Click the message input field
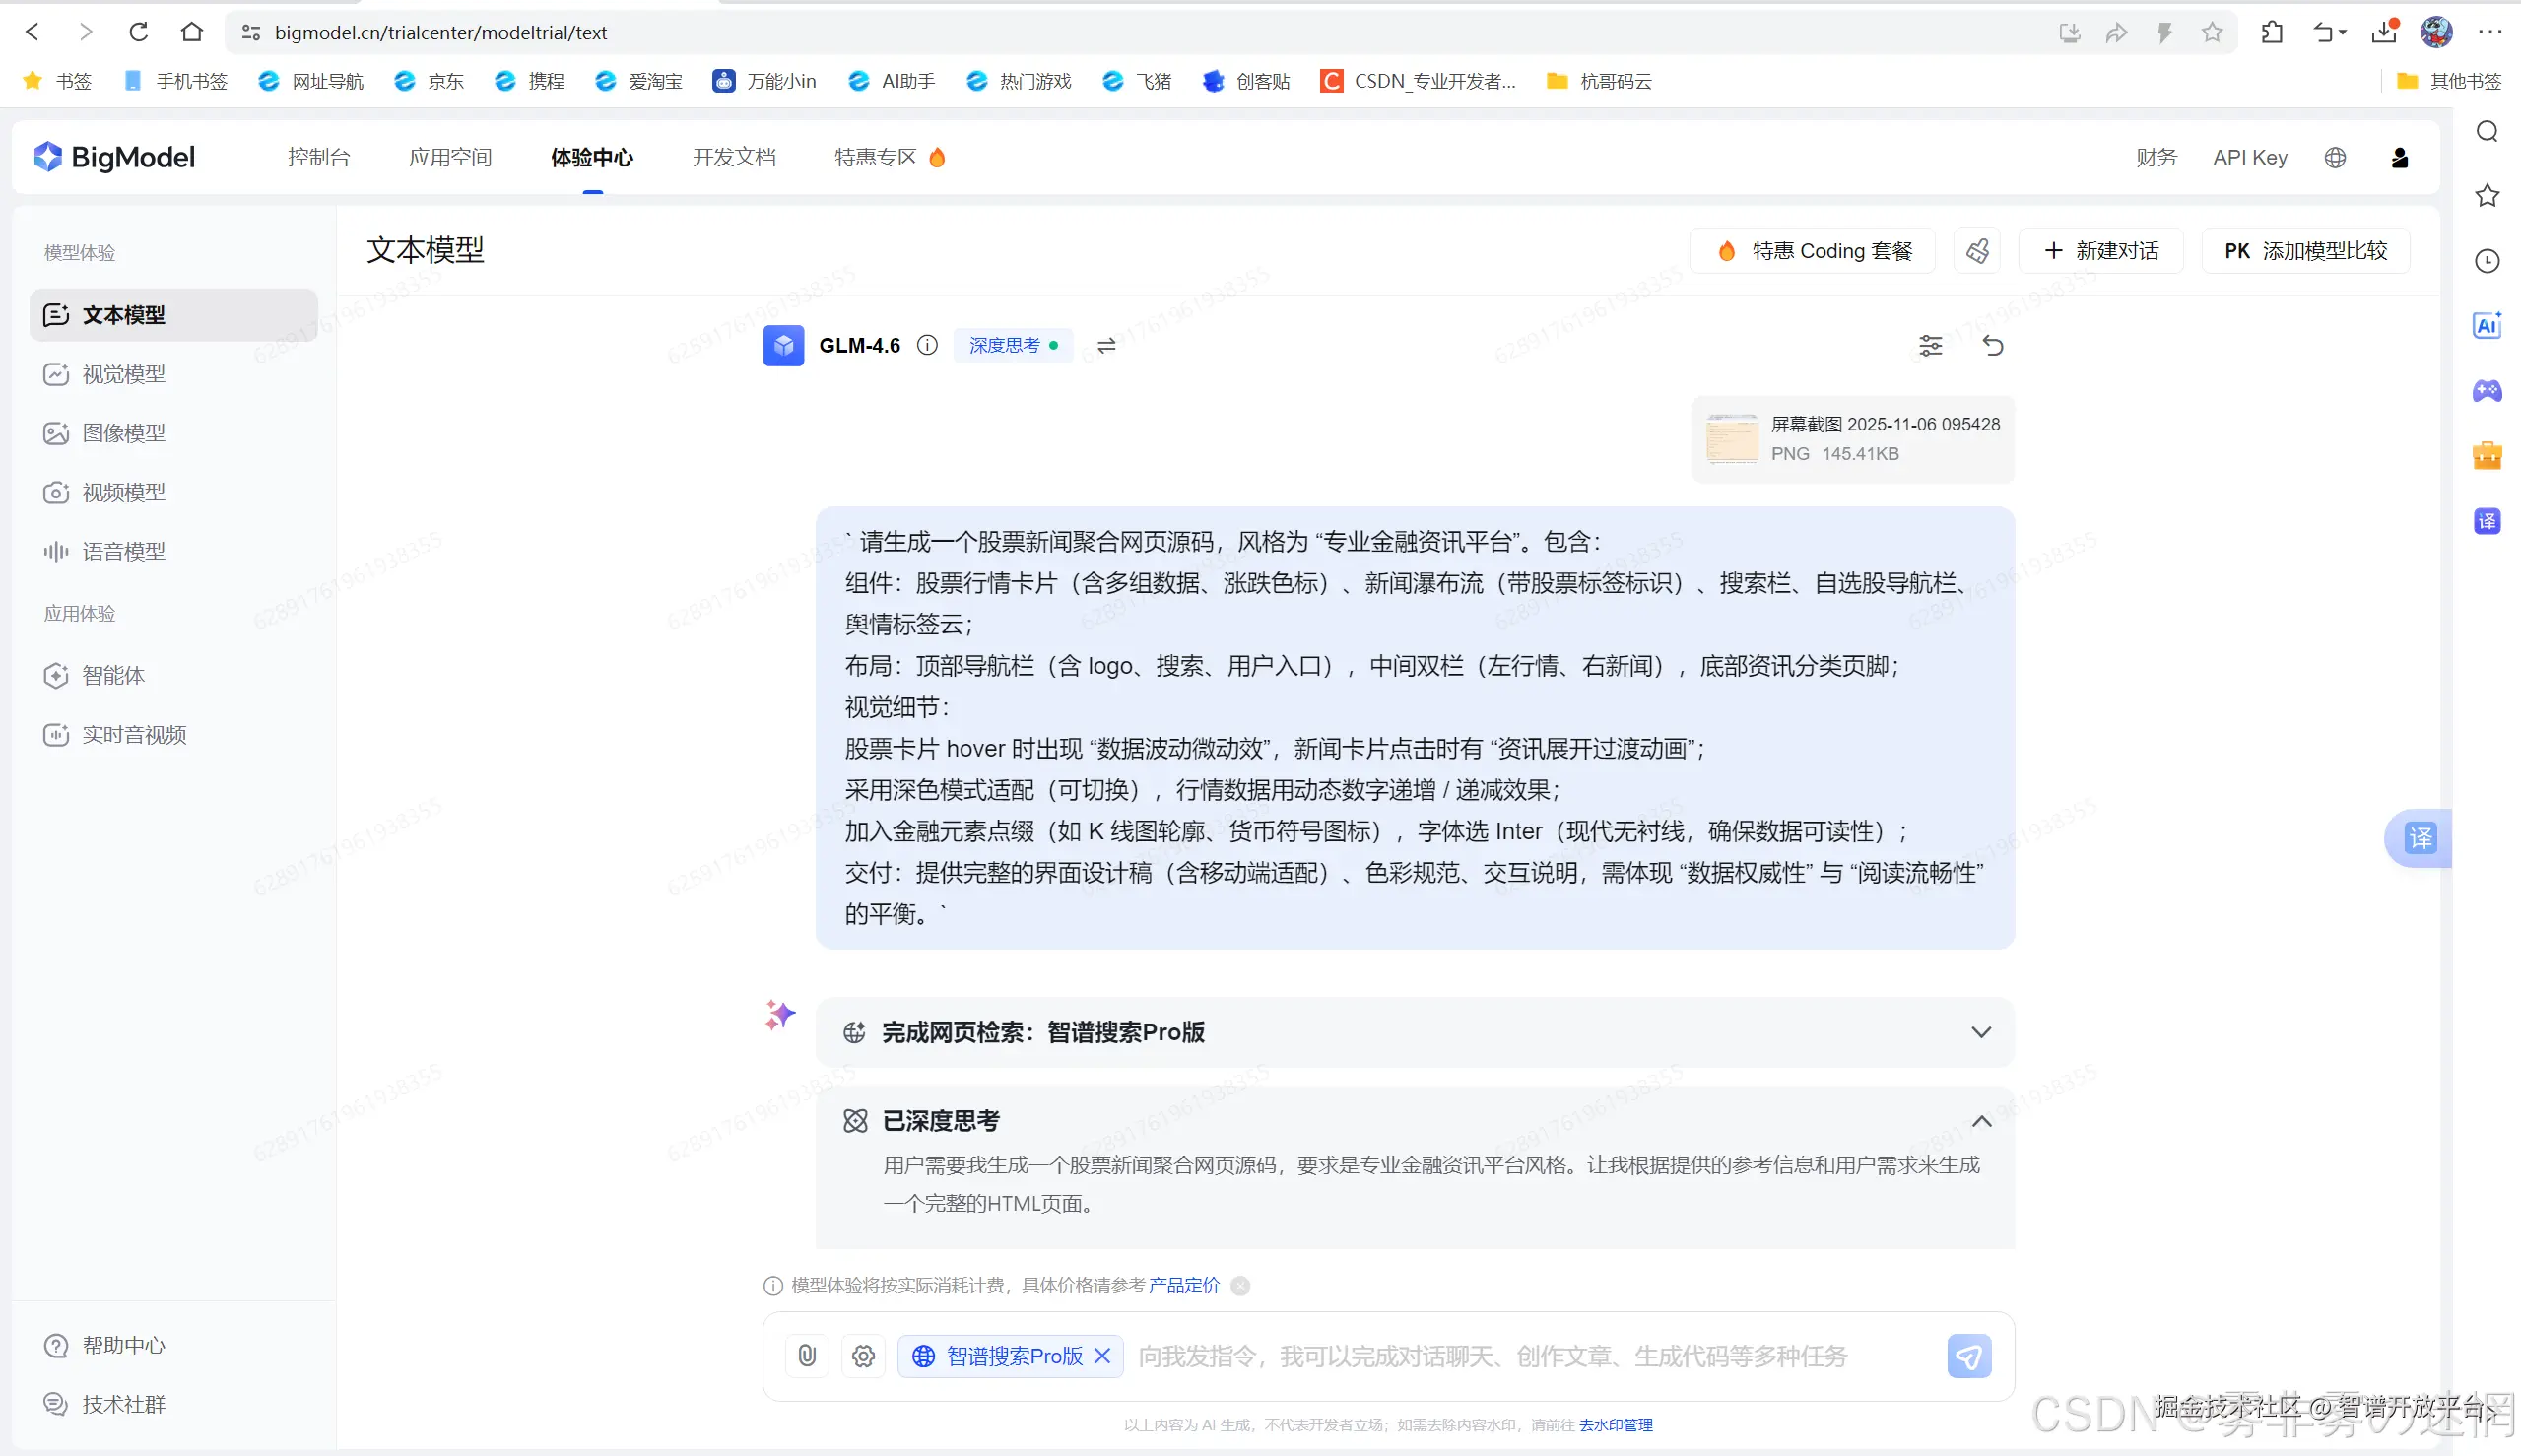Image resolution: width=2521 pixels, height=1456 pixels. (1530, 1356)
